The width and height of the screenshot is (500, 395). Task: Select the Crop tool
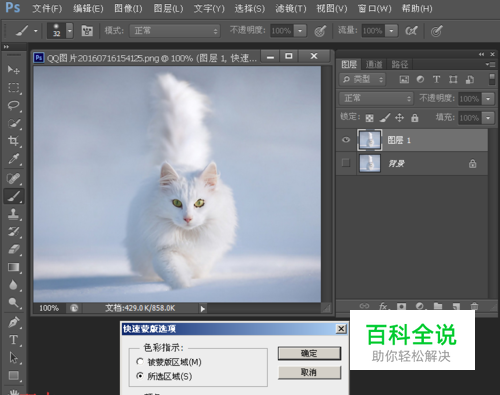[14, 141]
